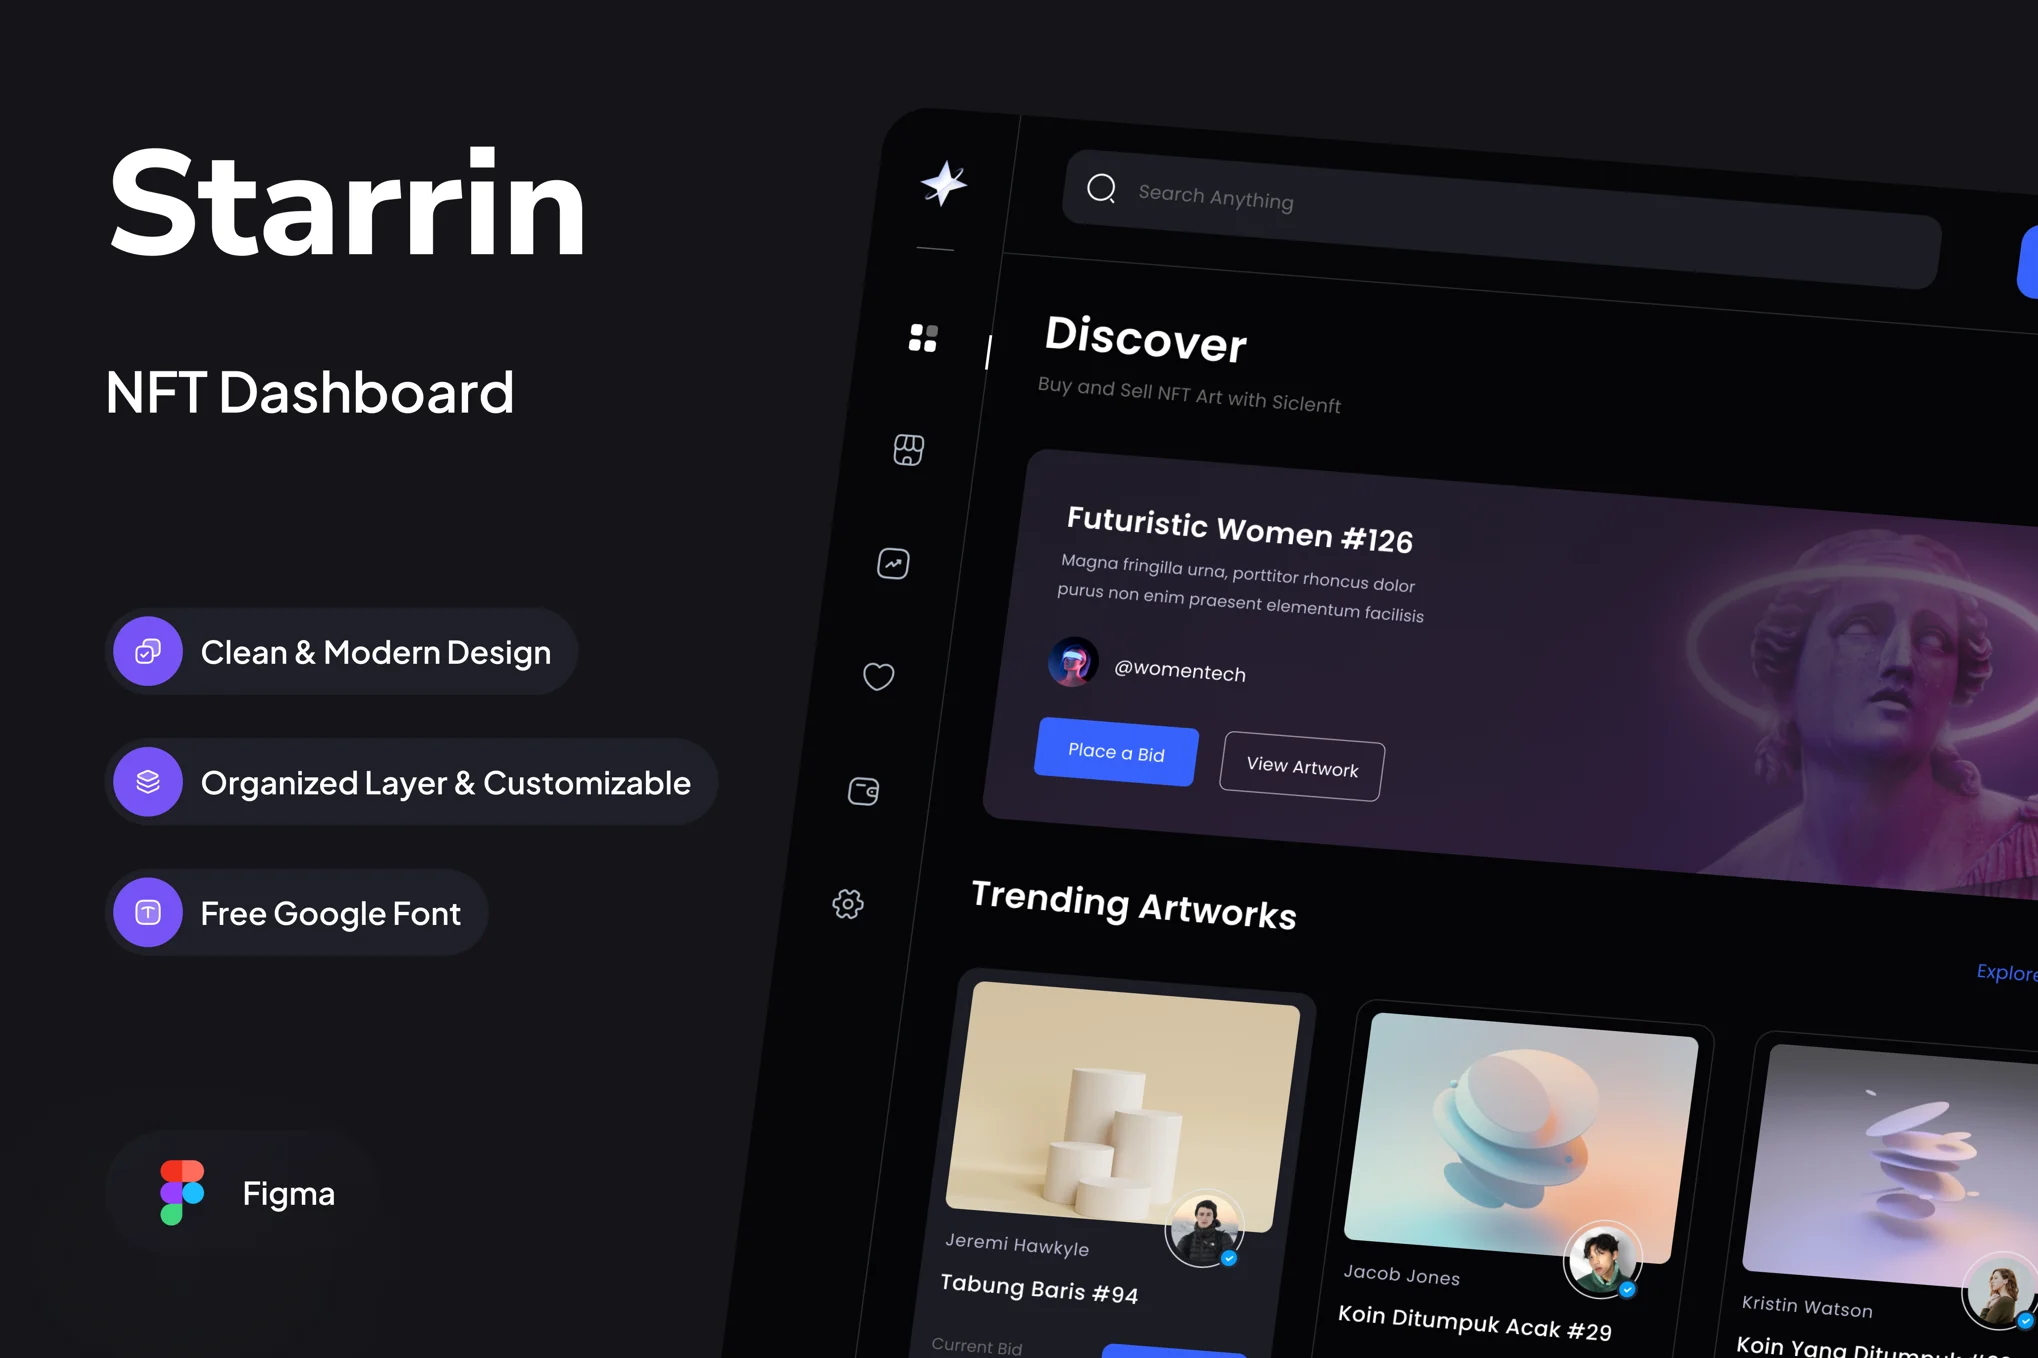Open the wallet icon in the sidebar
Image resolution: width=2038 pixels, height=1358 pixels.
[x=864, y=791]
